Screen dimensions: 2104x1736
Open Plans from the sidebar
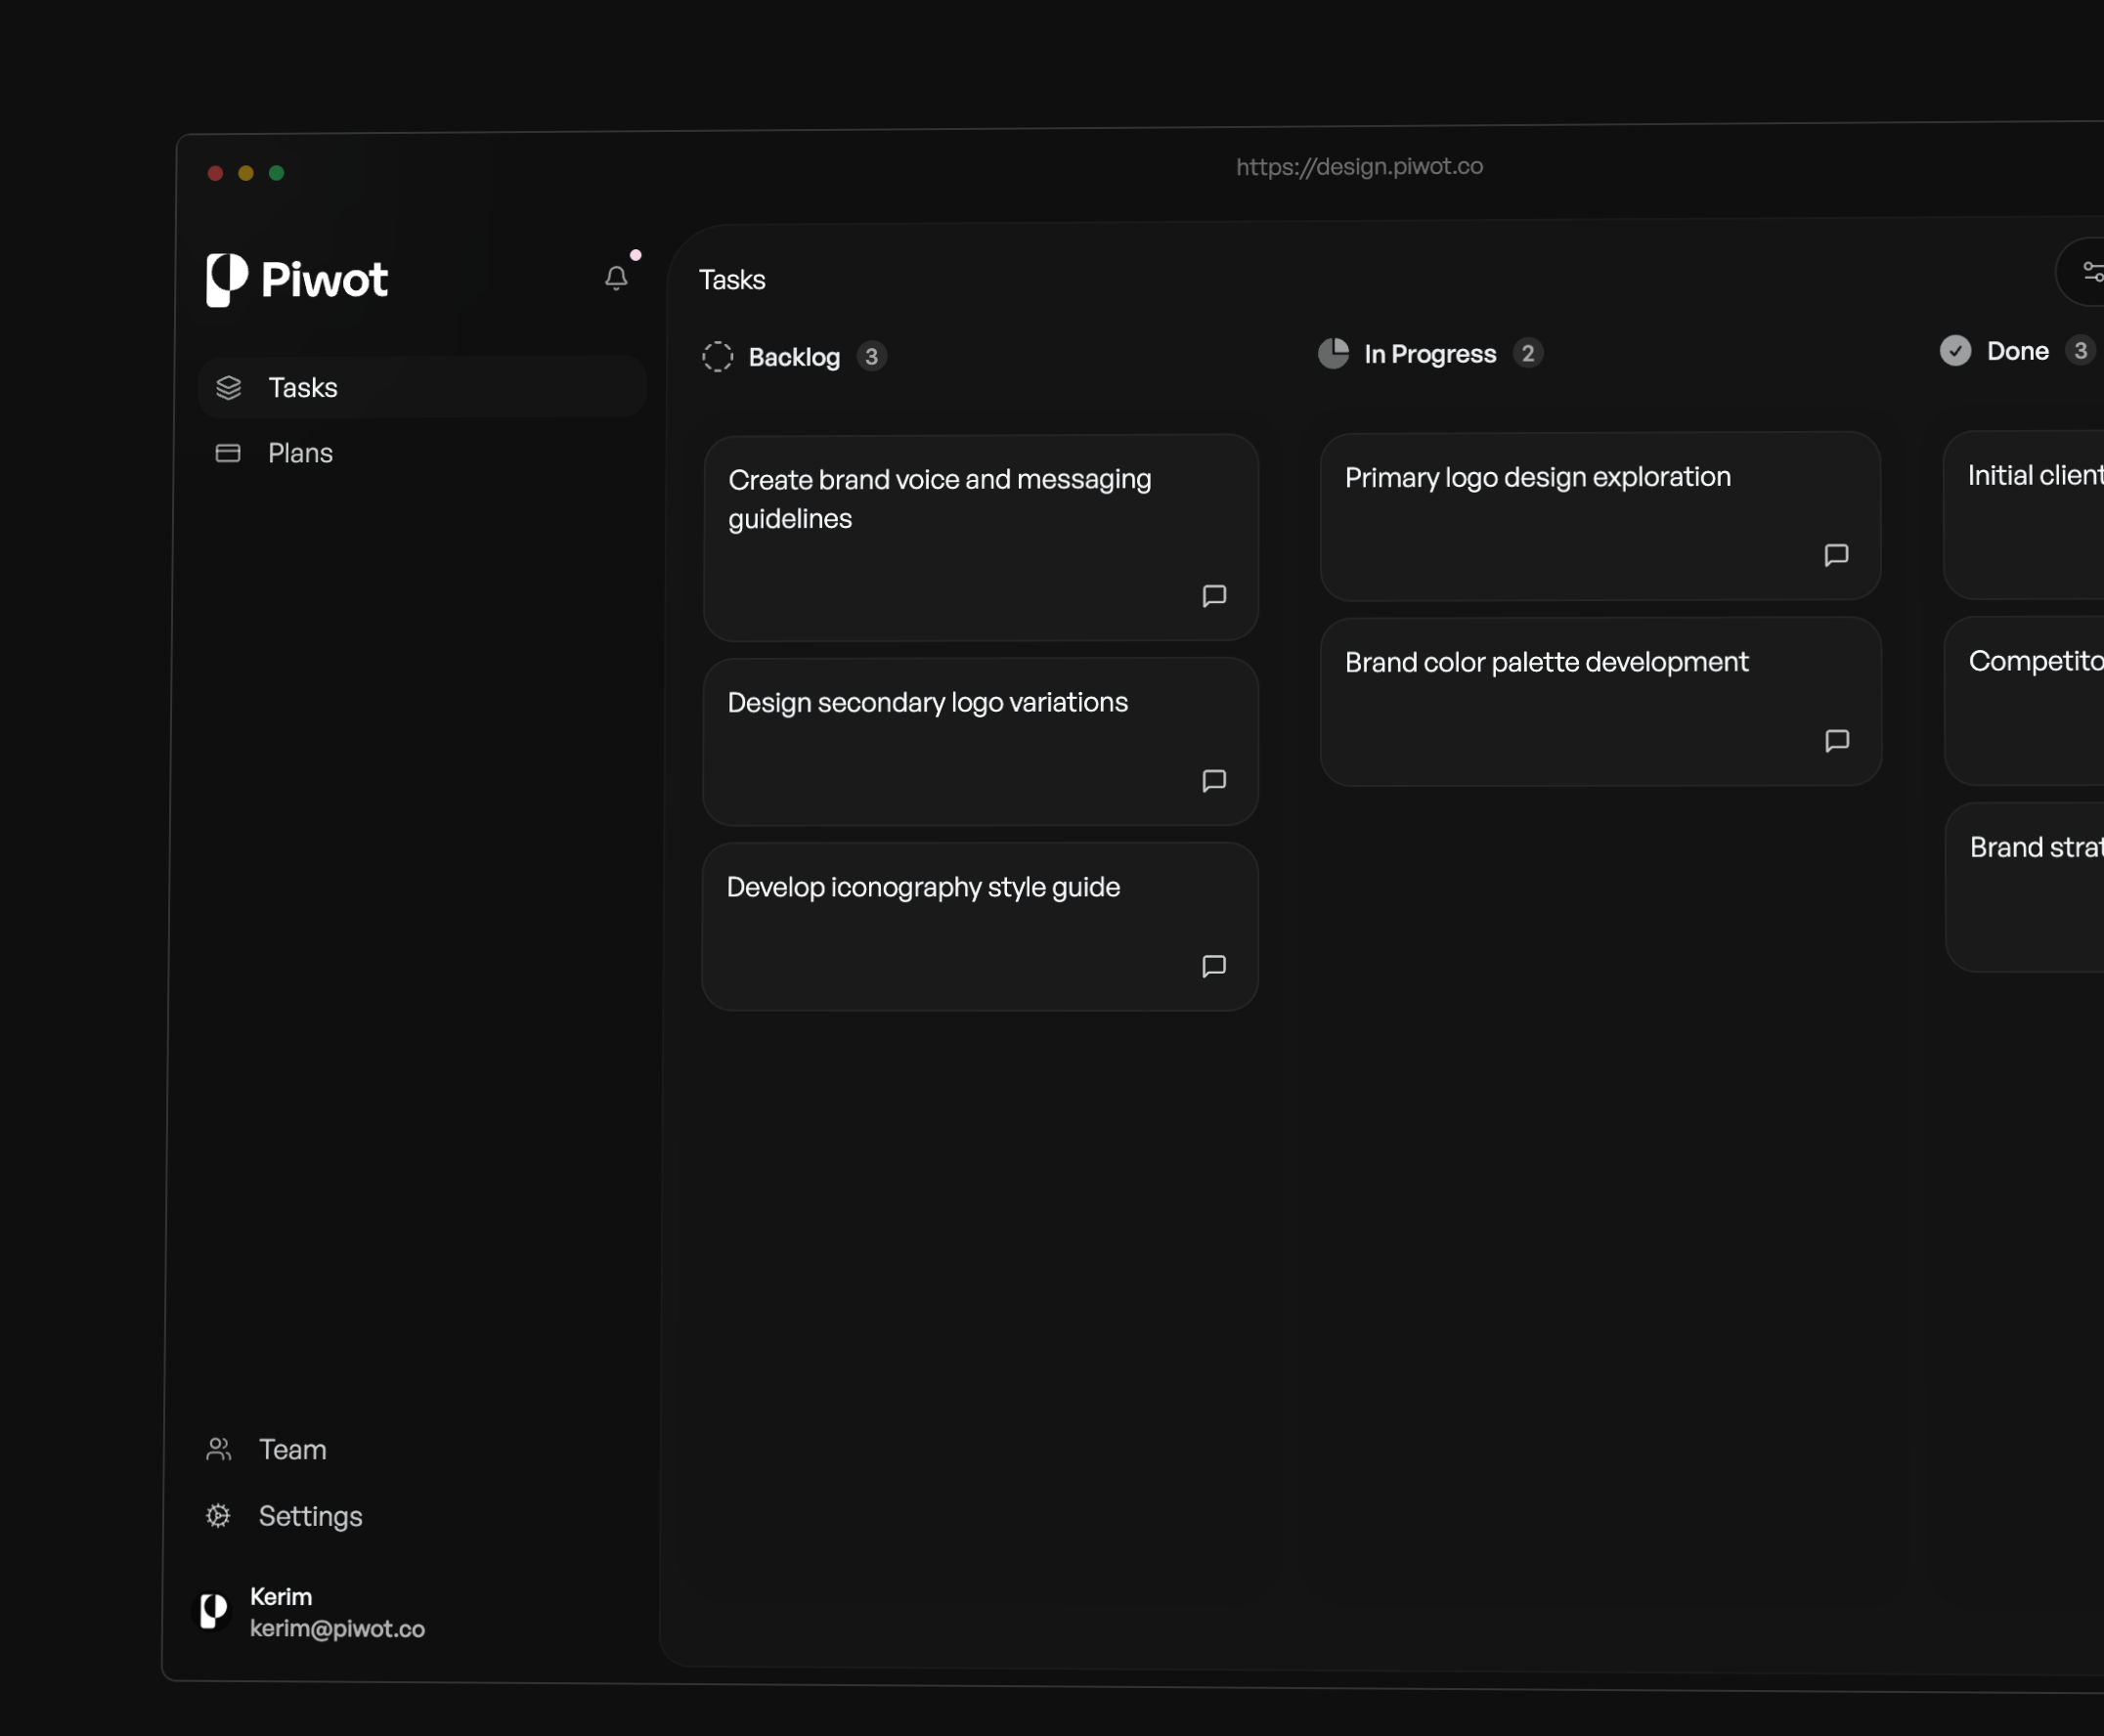click(x=300, y=453)
